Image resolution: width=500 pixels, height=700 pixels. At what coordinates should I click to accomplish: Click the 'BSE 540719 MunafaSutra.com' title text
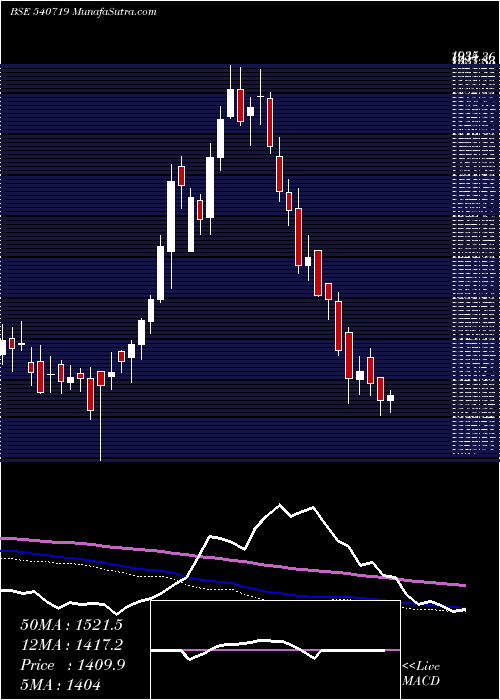pos(83,12)
